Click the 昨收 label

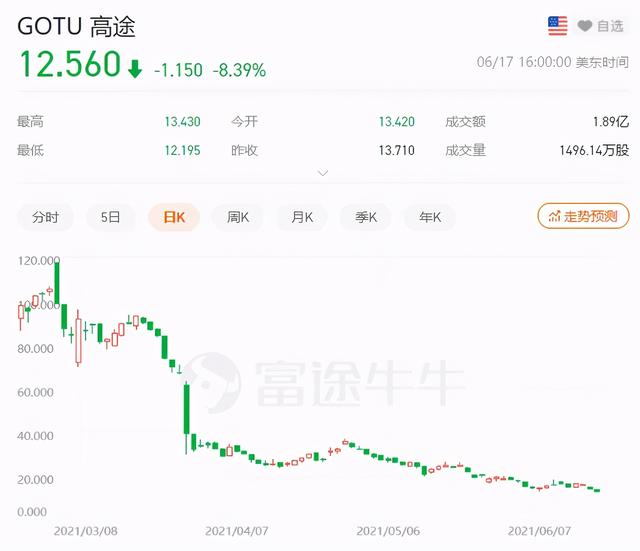[244, 151]
